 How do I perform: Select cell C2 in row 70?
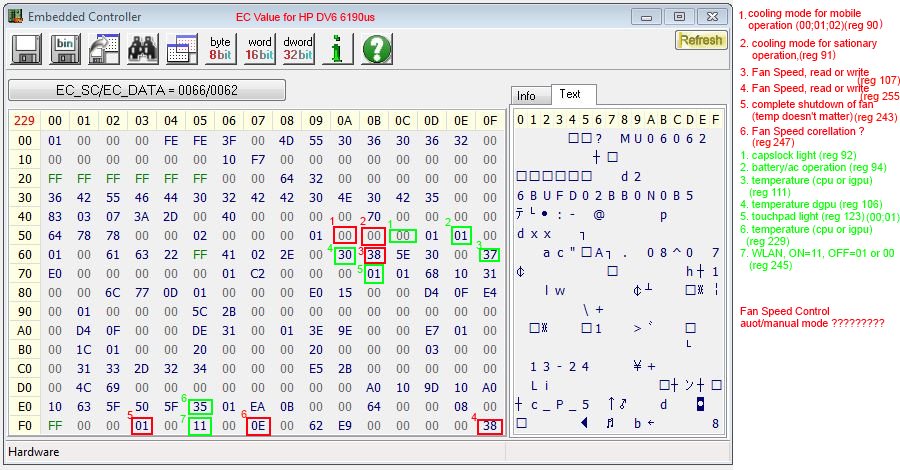(258, 274)
